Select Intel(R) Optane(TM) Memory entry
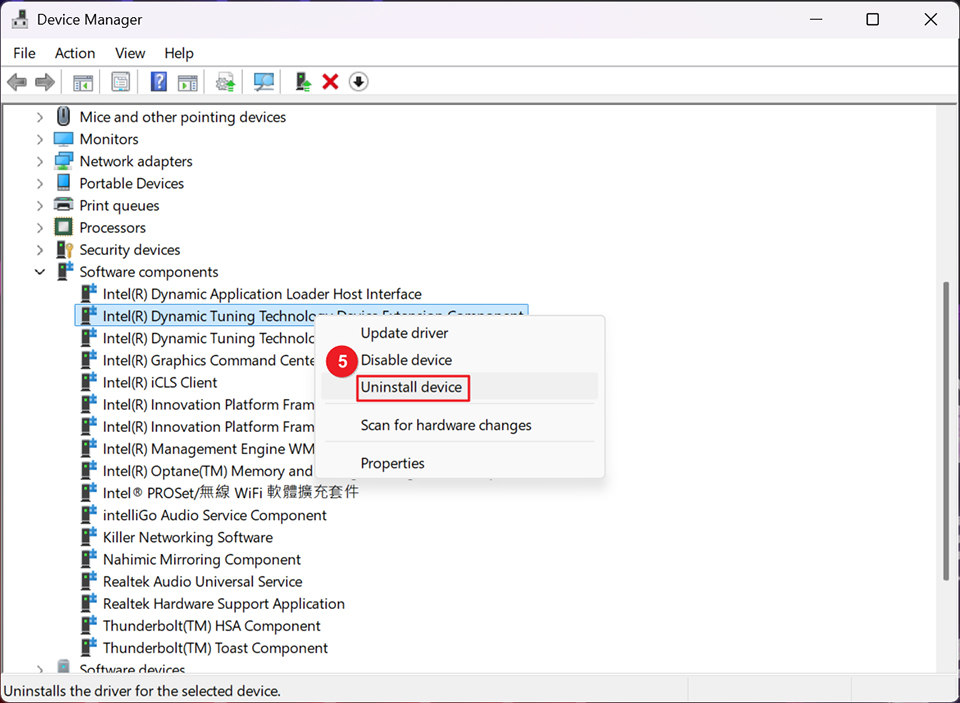Screen dimensions: 960x703 (208, 471)
